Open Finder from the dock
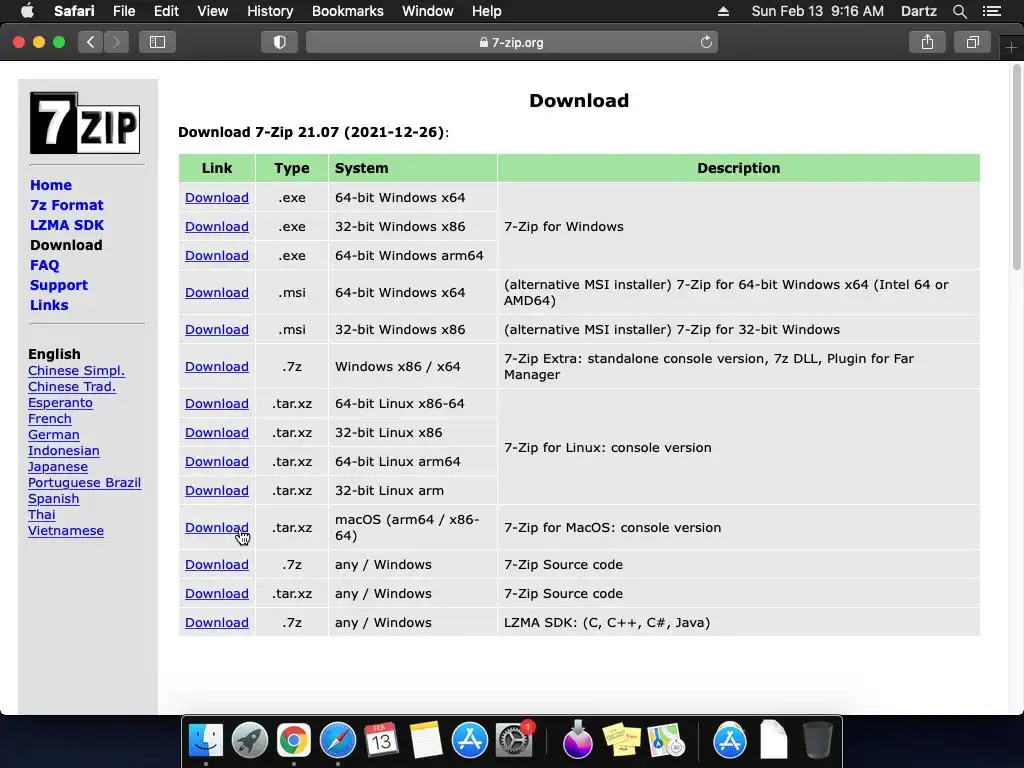Viewport: 1024px width, 768px height. 206,740
